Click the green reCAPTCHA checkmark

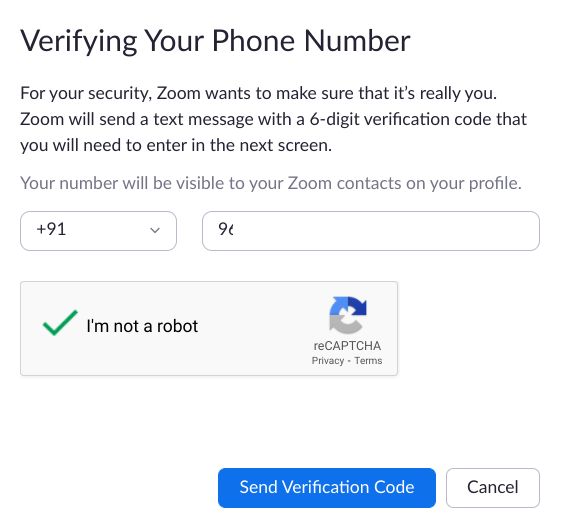coord(60,323)
